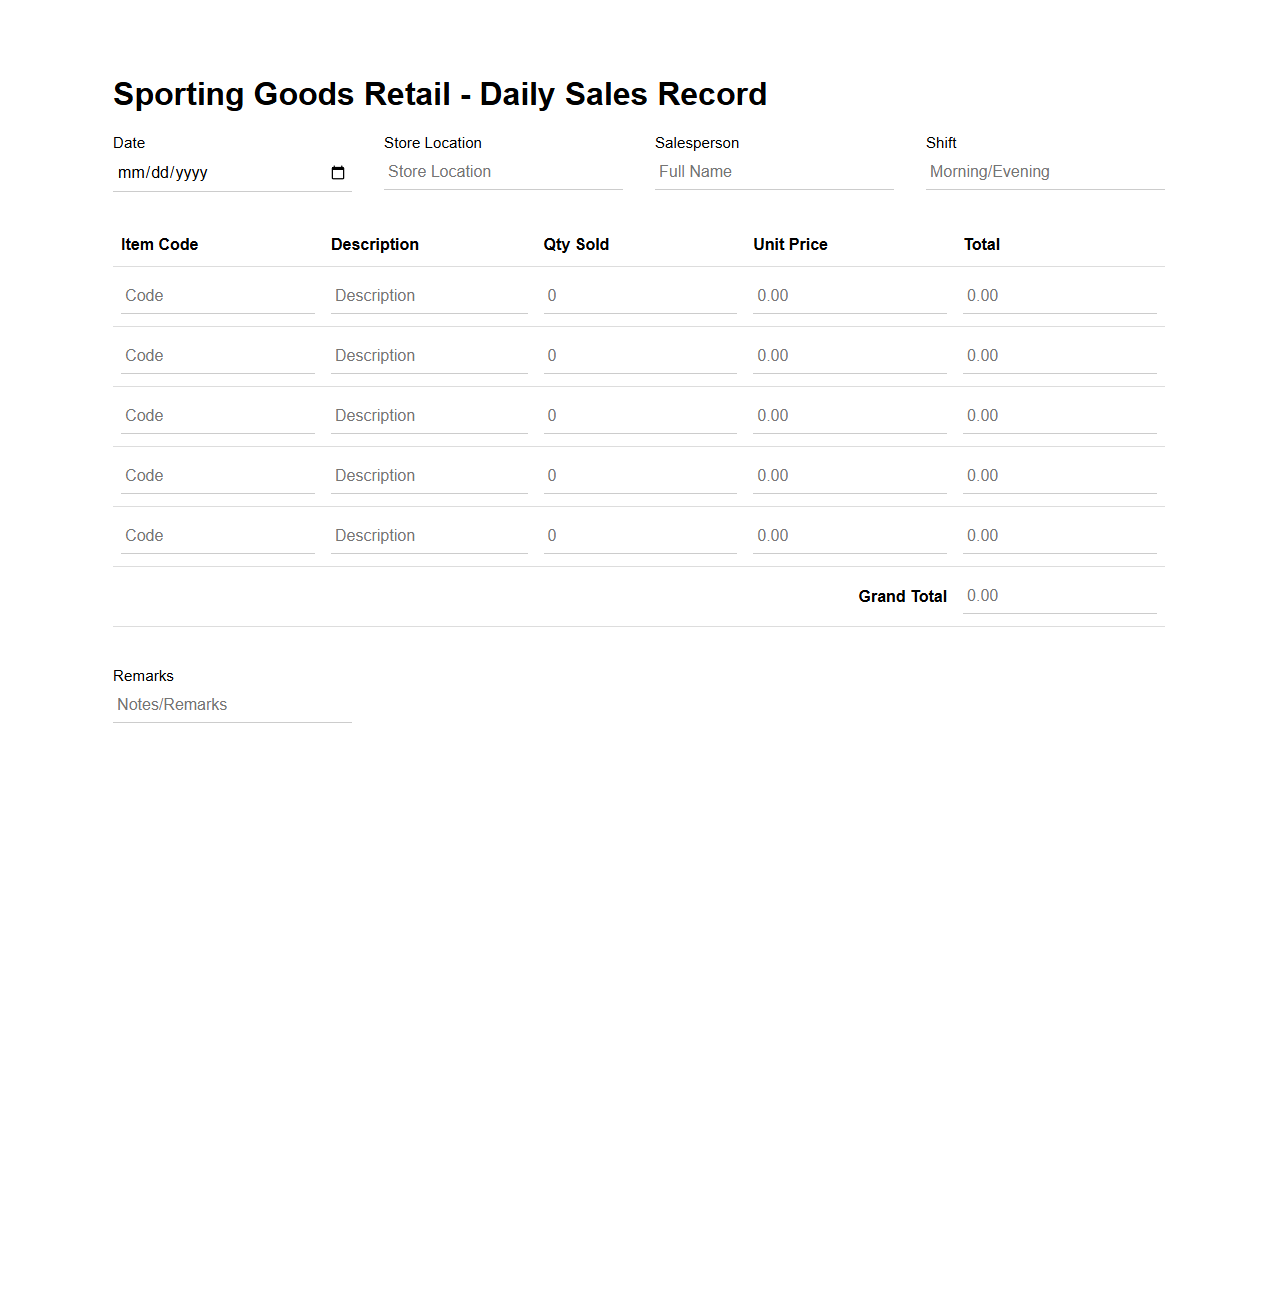The width and height of the screenshot is (1278, 1300).
Task: Click the third row Description field
Action: [427, 415]
